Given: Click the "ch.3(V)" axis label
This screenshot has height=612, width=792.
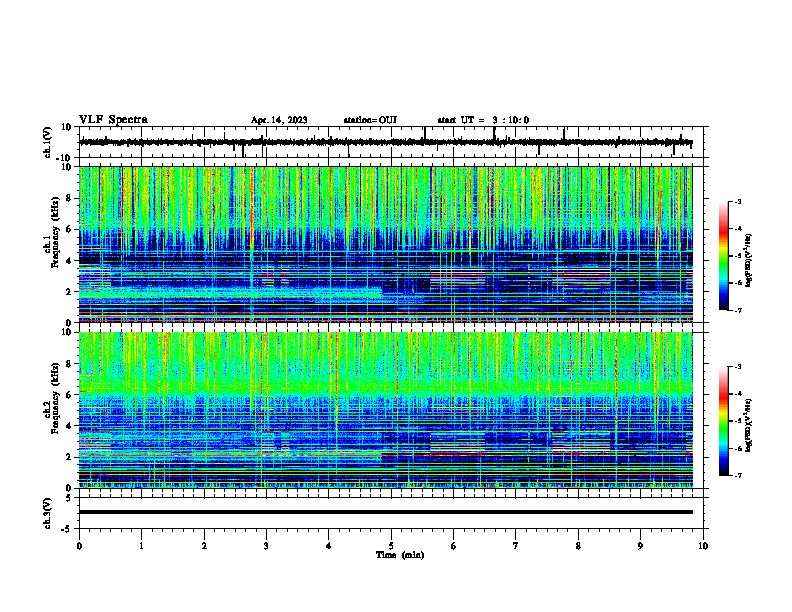Looking at the screenshot, I should click(x=48, y=514).
